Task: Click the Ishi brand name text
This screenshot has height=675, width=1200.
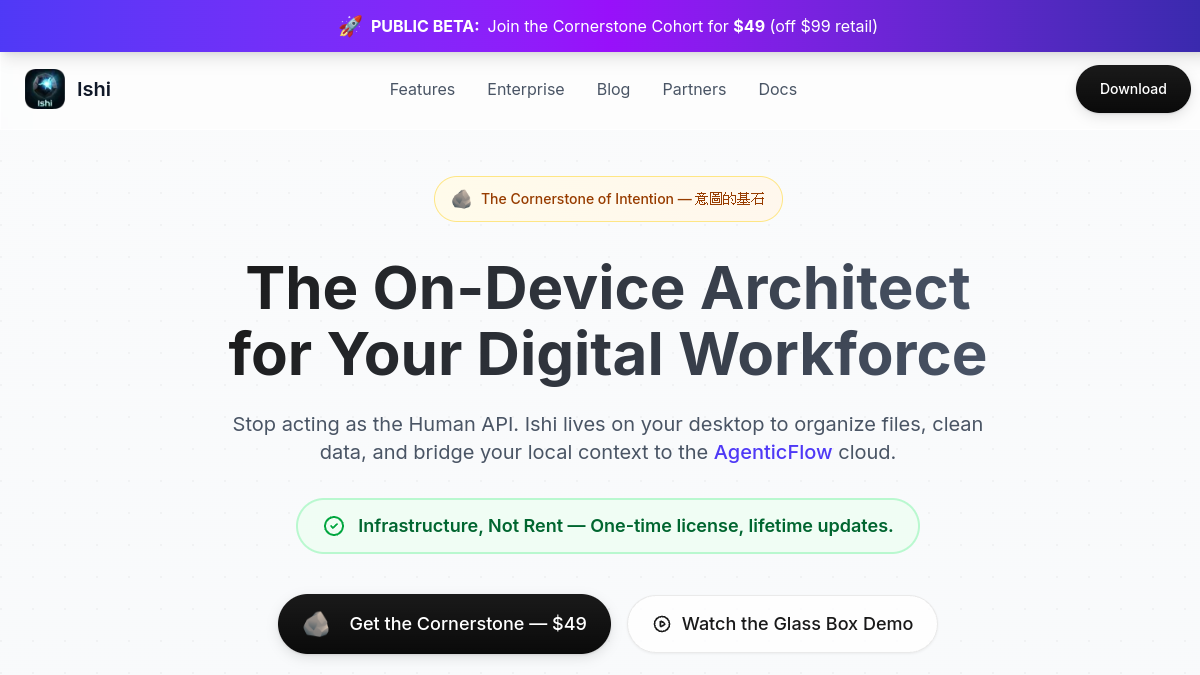Action: pyautogui.click(x=94, y=89)
